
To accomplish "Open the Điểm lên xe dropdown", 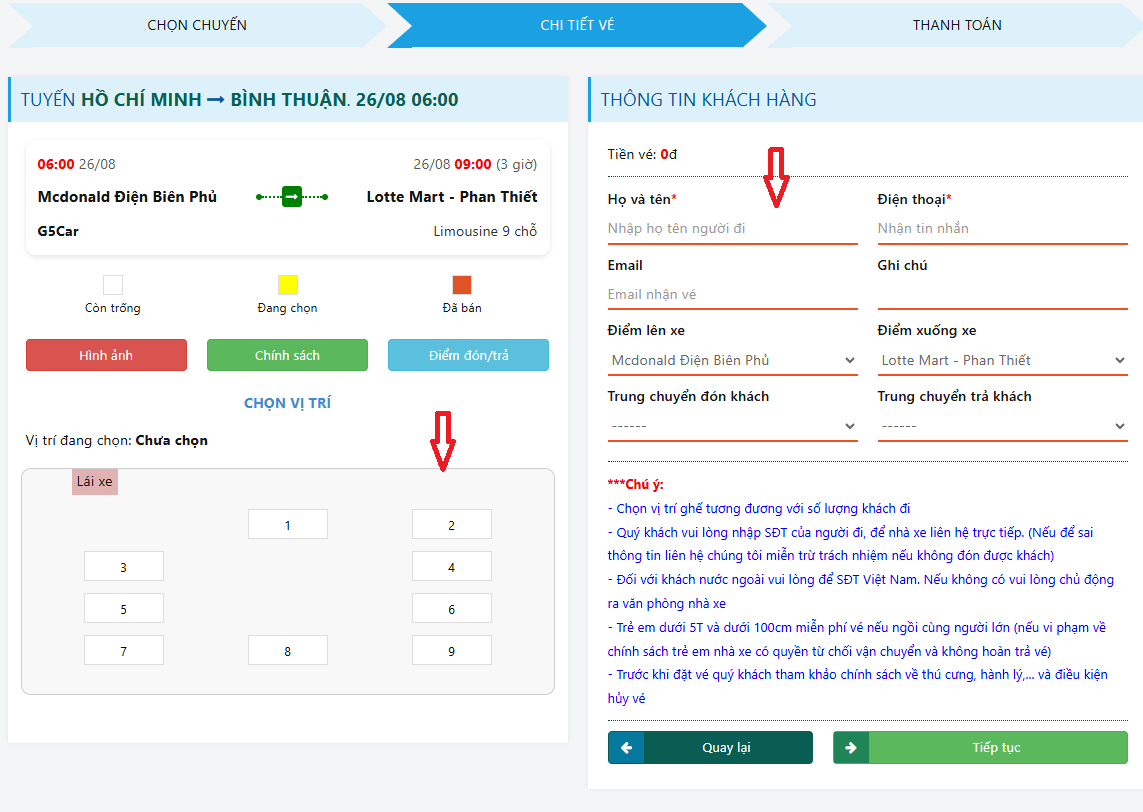I will coord(732,361).
